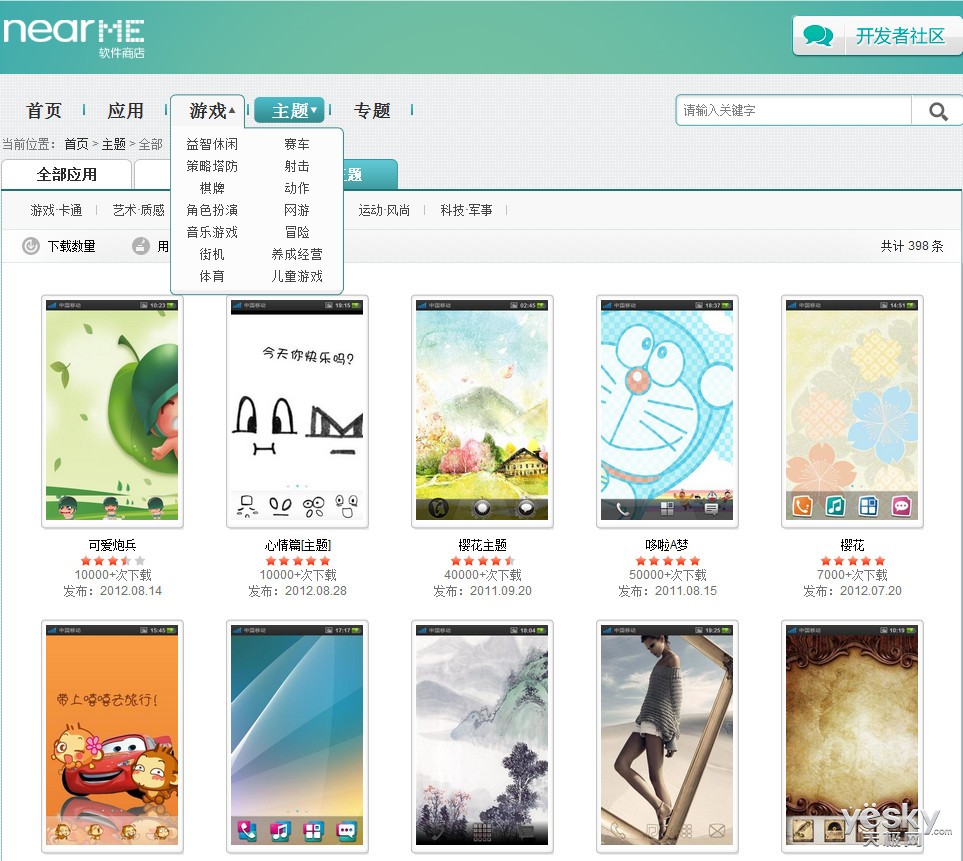Open the 专题 nav item
963x861 pixels.
[372, 111]
